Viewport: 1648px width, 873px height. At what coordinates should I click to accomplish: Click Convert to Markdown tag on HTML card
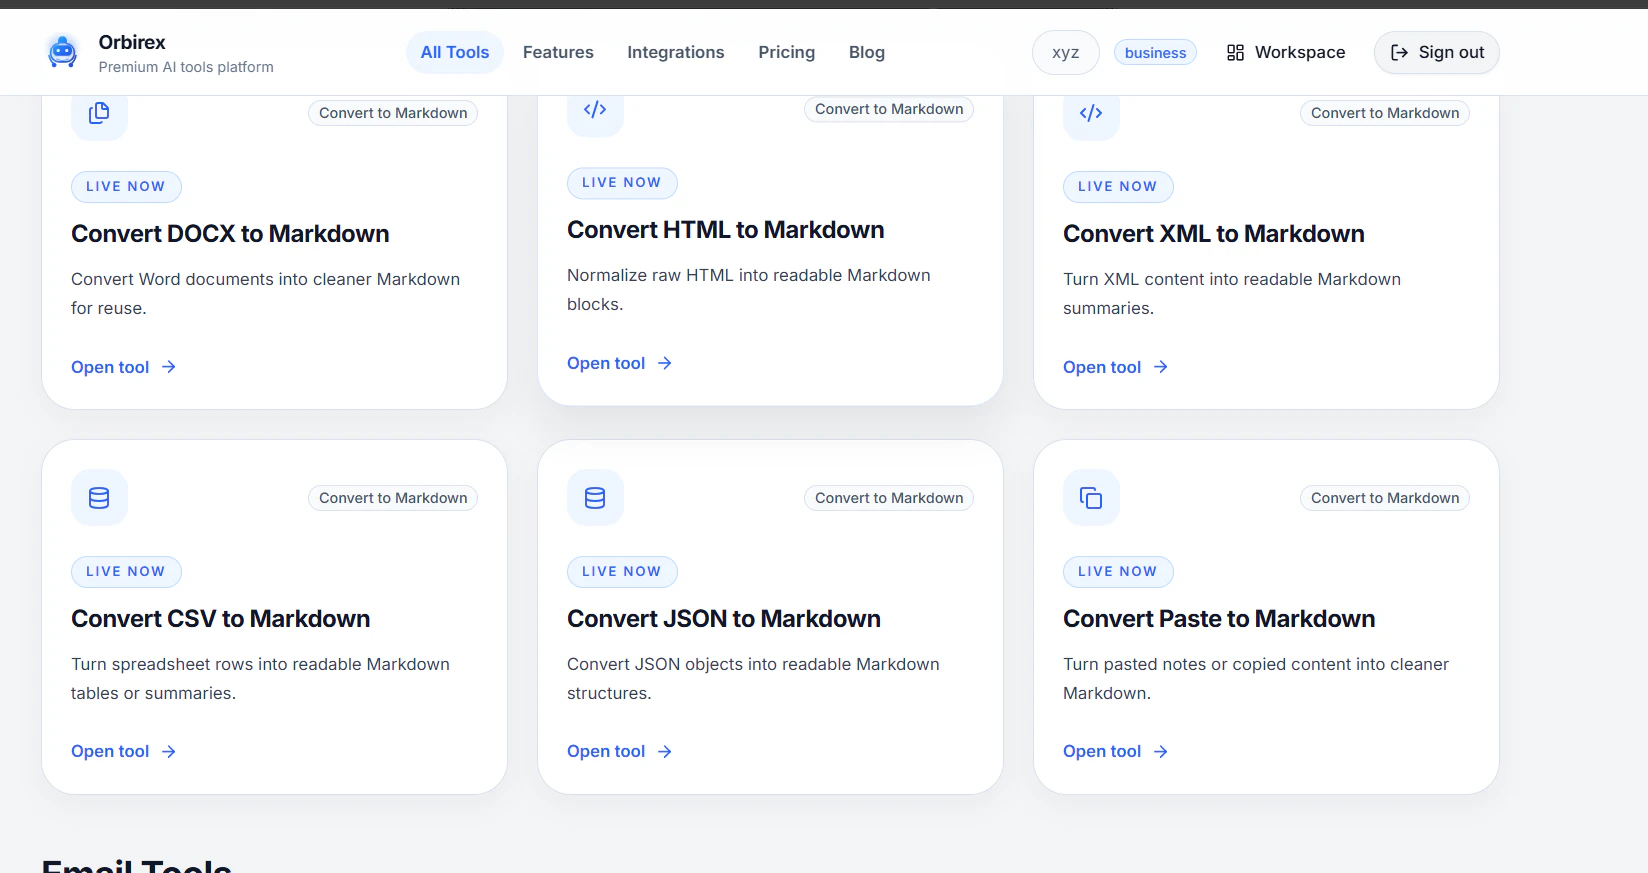[889, 109]
